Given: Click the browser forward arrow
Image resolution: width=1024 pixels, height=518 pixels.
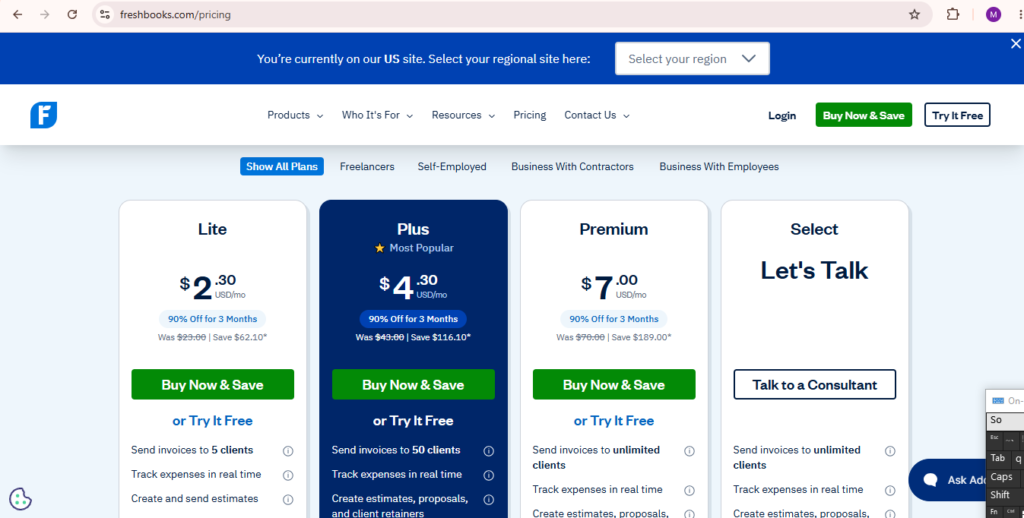Looking at the screenshot, I should (44, 14).
